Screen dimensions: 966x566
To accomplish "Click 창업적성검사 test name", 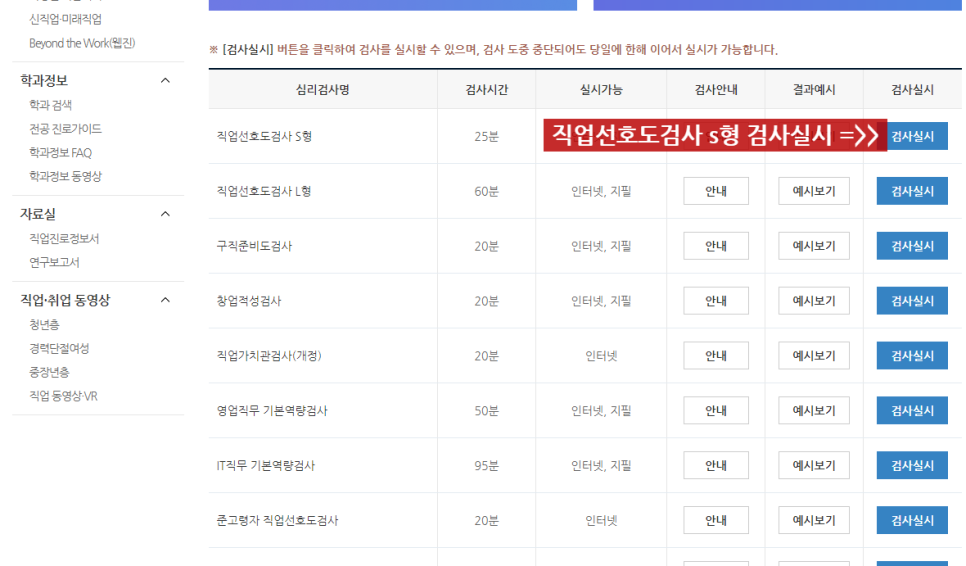I will click(249, 301).
